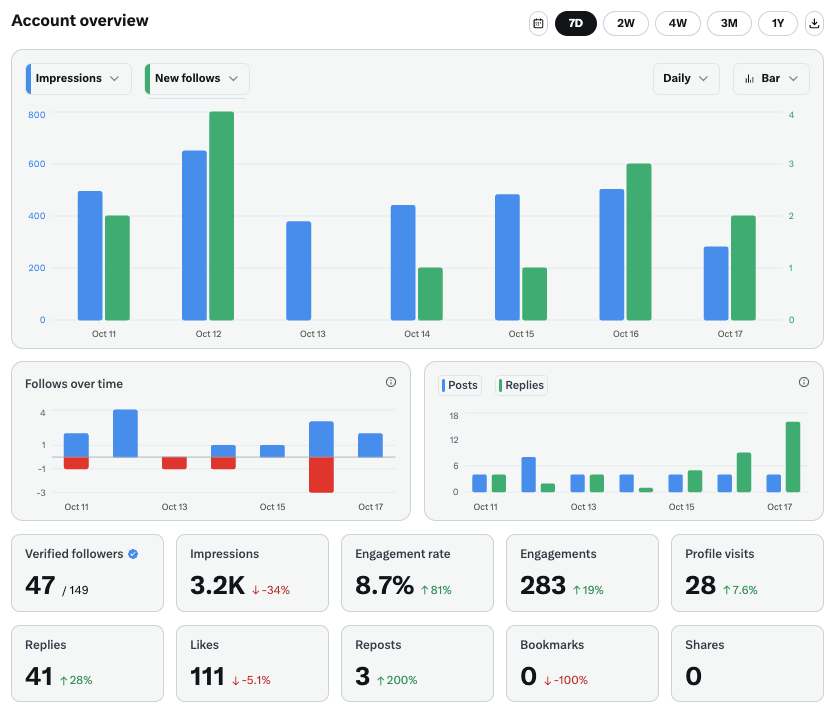Click the bar chart icon in Bar selector
This screenshot has width=833, height=720.
coord(750,79)
